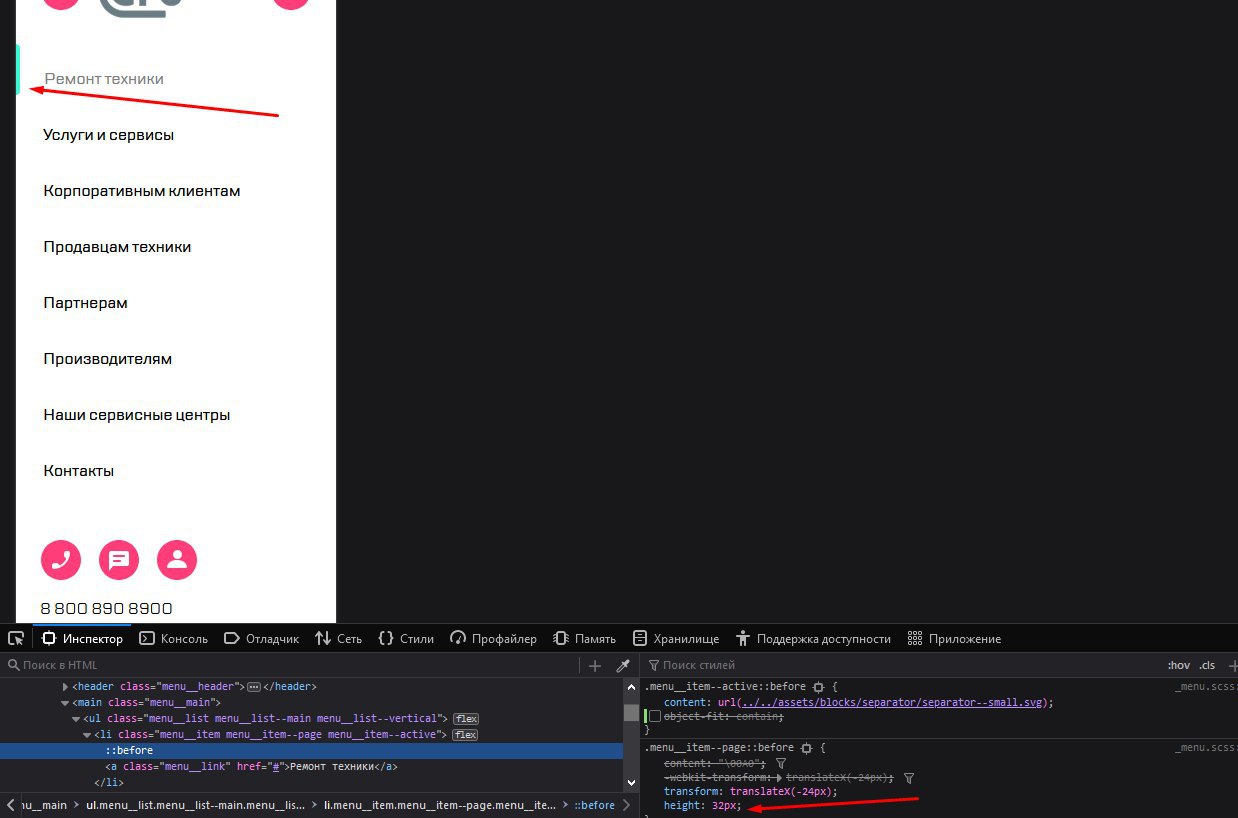1238x818 pixels.
Task: Open the Хранилище tab
Action: (675, 638)
